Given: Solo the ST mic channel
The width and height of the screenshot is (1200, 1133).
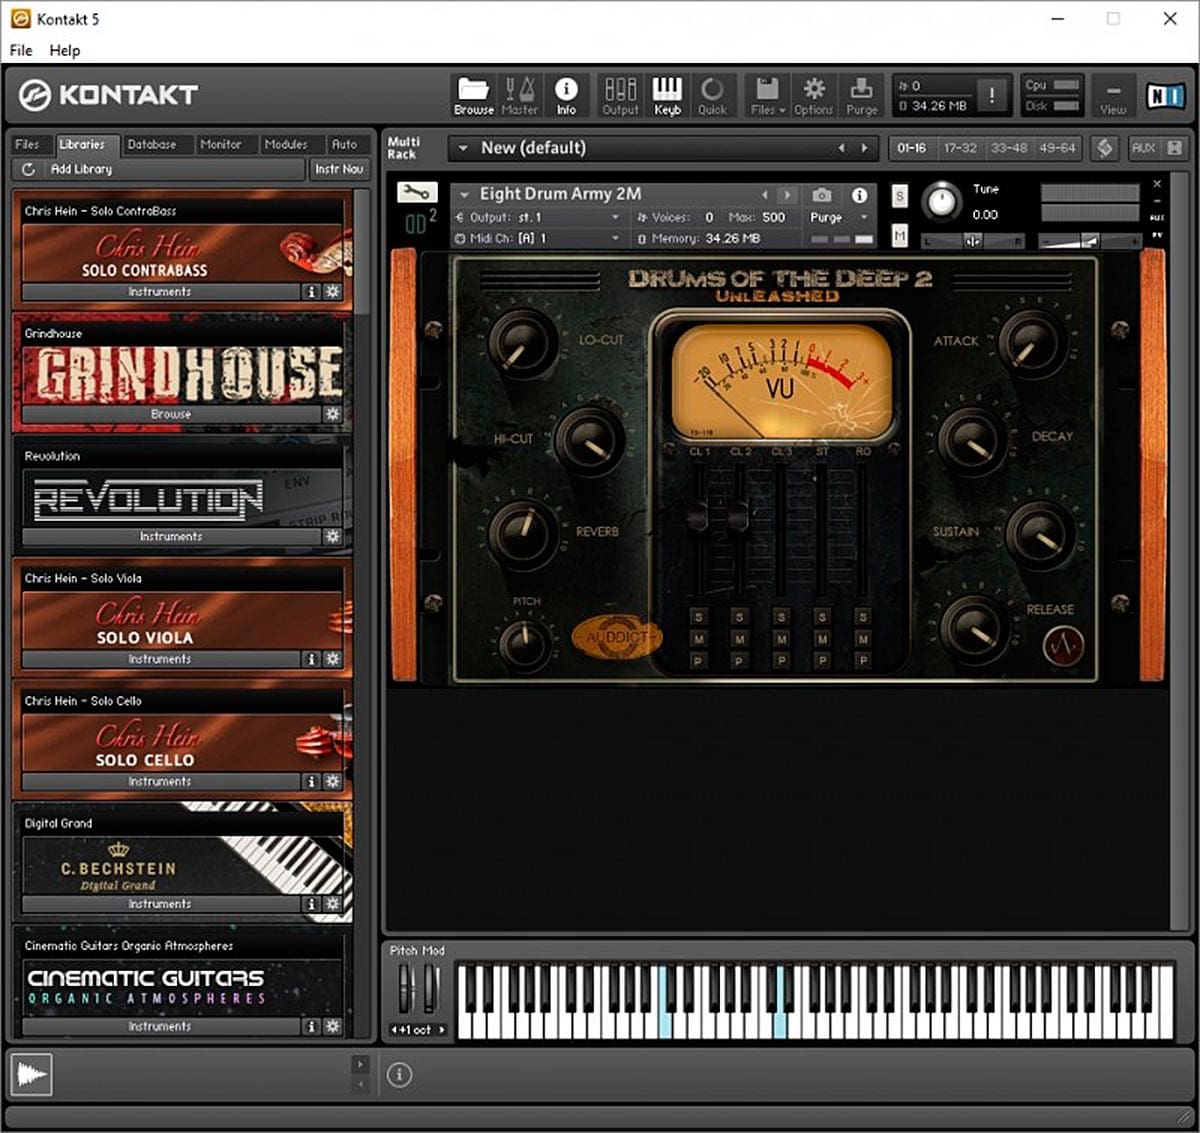Looking at the screenshot, I should [x=822, y=617].
